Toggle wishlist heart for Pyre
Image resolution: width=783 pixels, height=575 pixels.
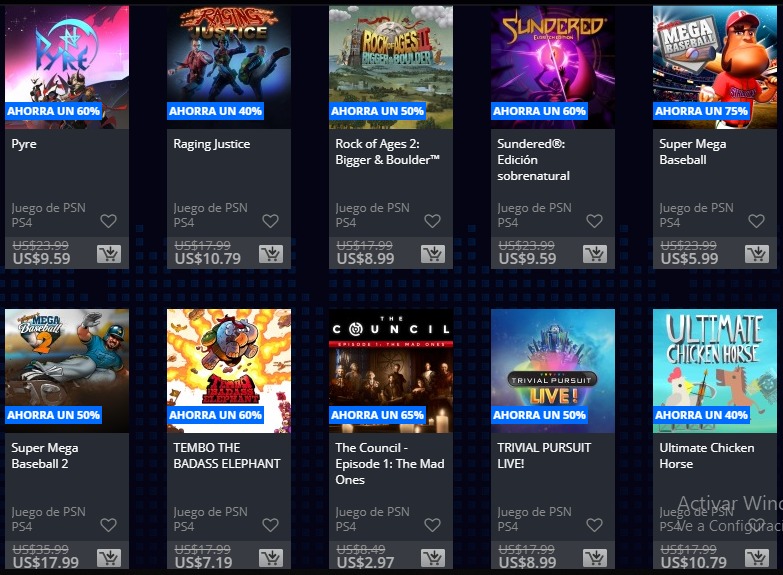108,221
